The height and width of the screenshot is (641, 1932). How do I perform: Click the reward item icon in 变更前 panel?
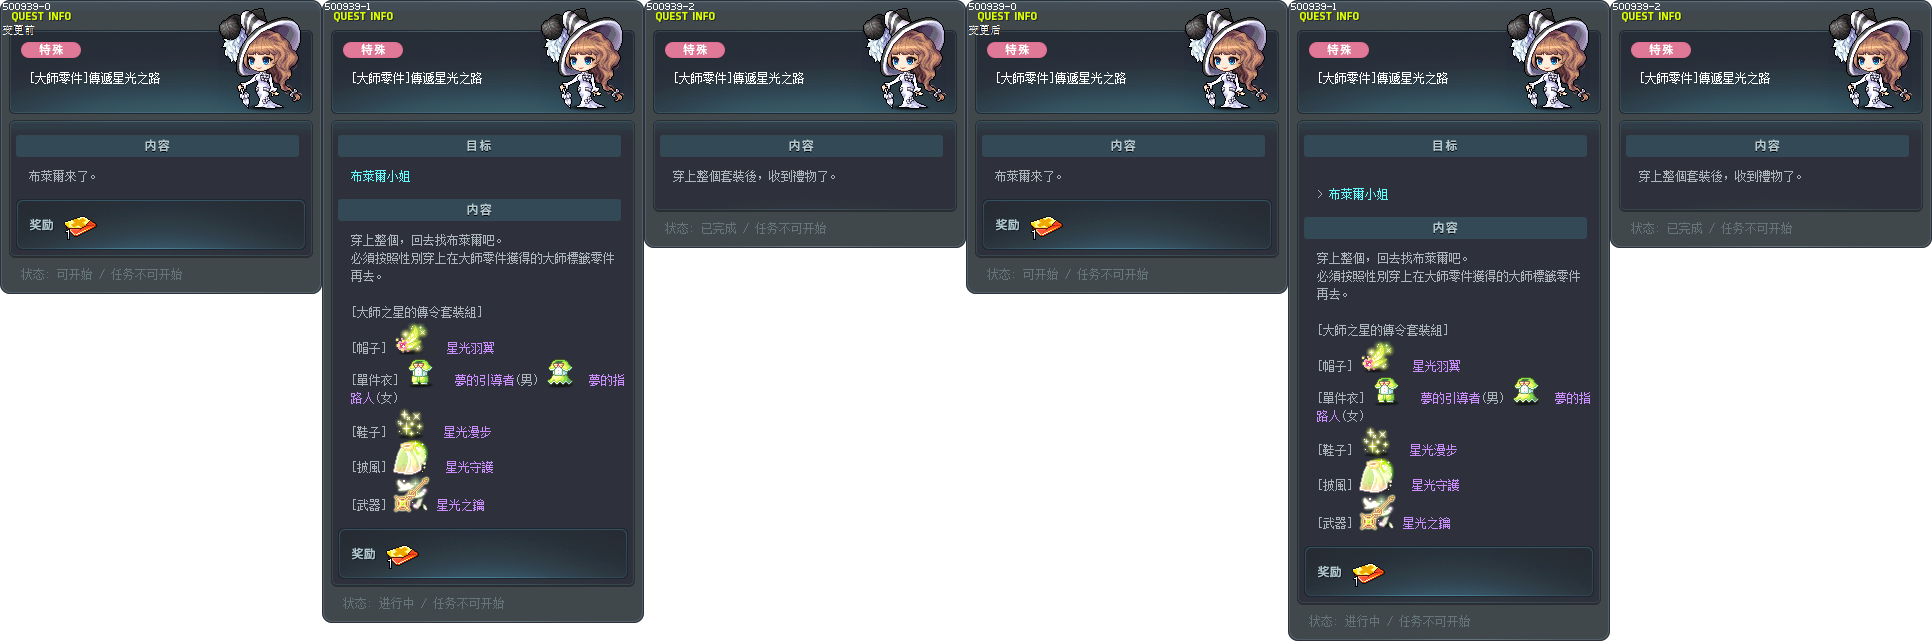click(80, 226)
